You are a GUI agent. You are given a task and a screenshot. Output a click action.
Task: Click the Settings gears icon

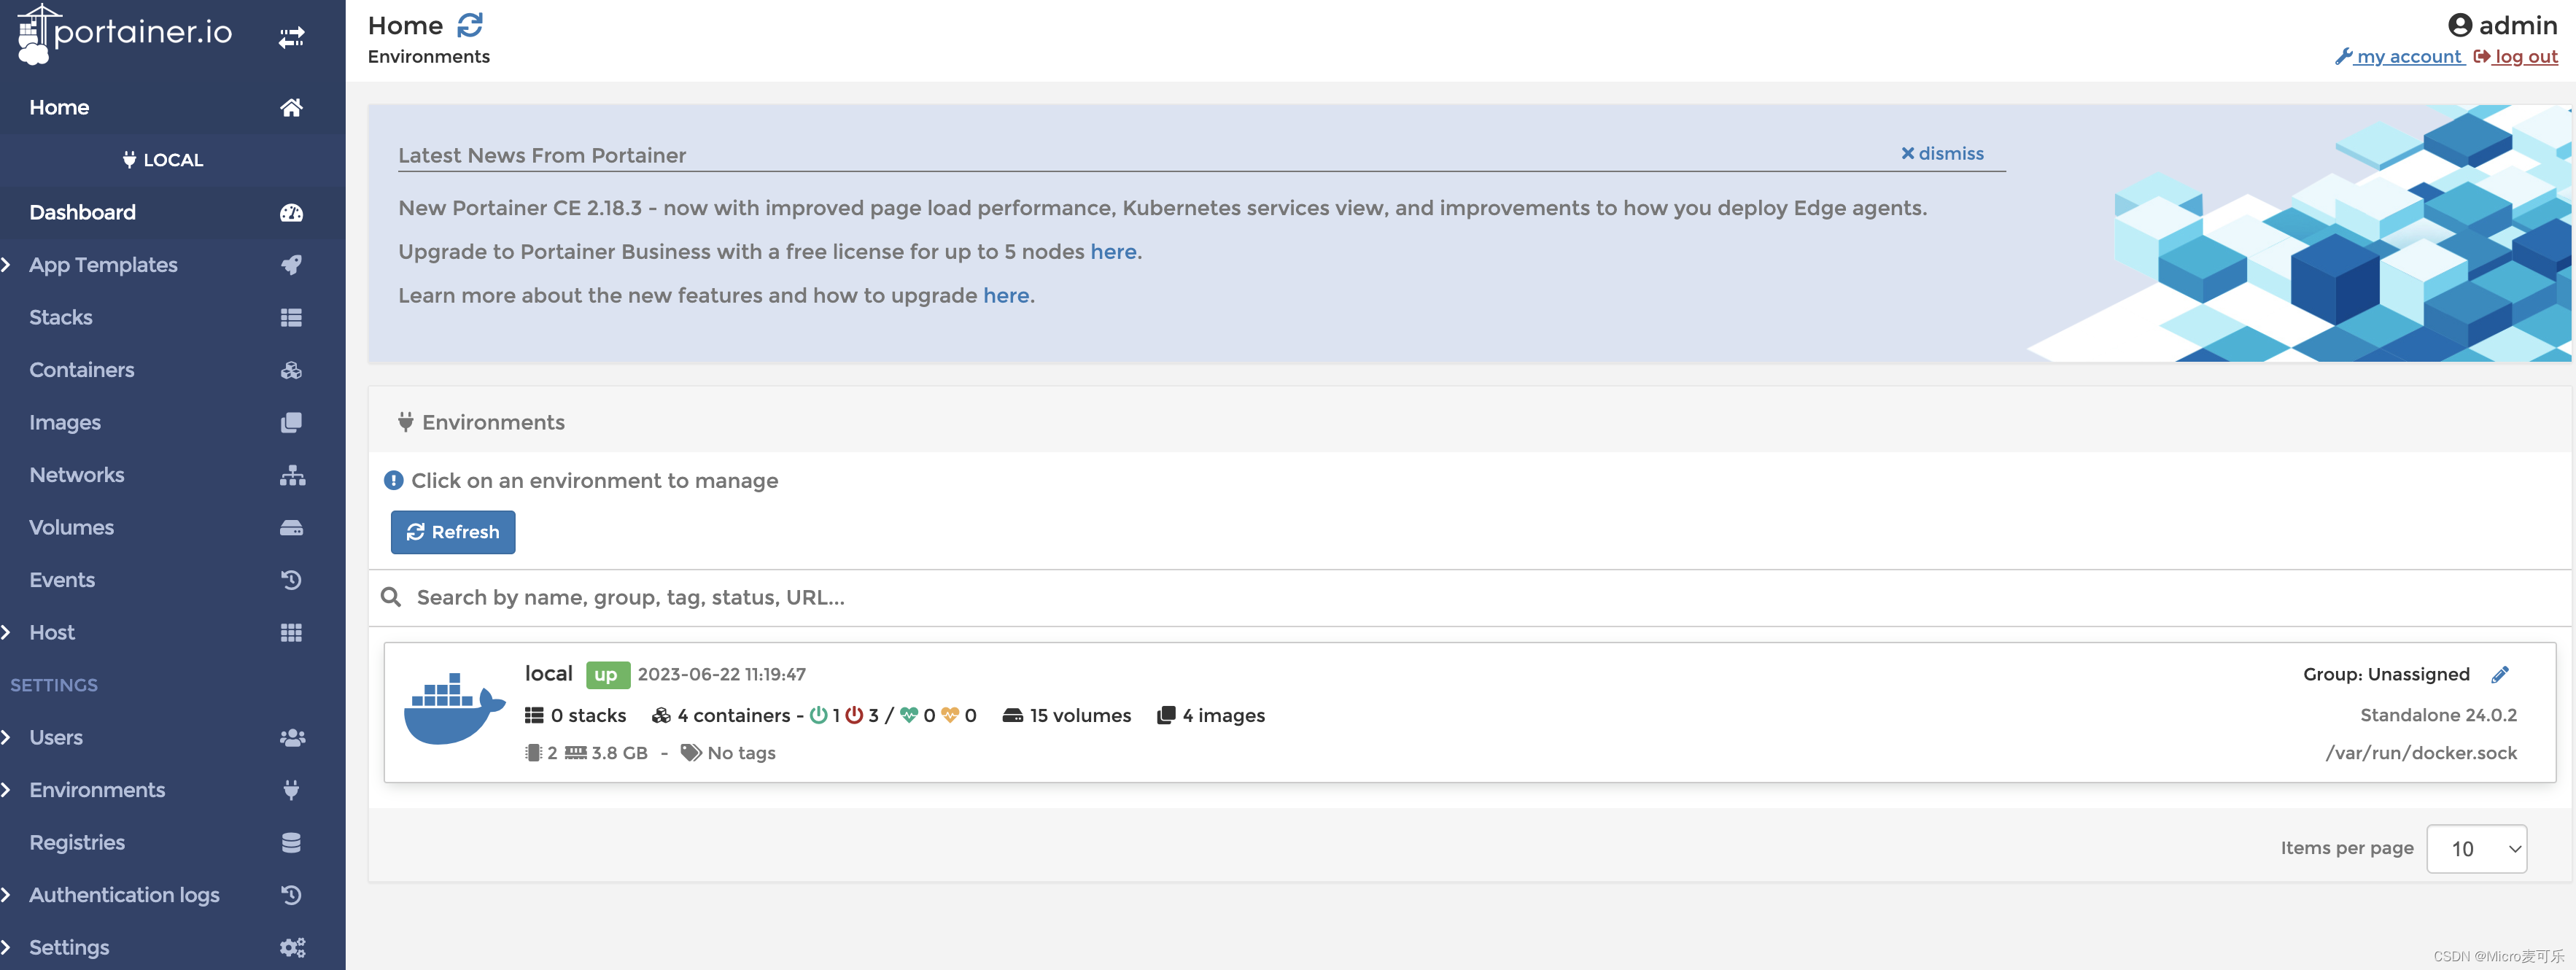[x=292, y=947]
